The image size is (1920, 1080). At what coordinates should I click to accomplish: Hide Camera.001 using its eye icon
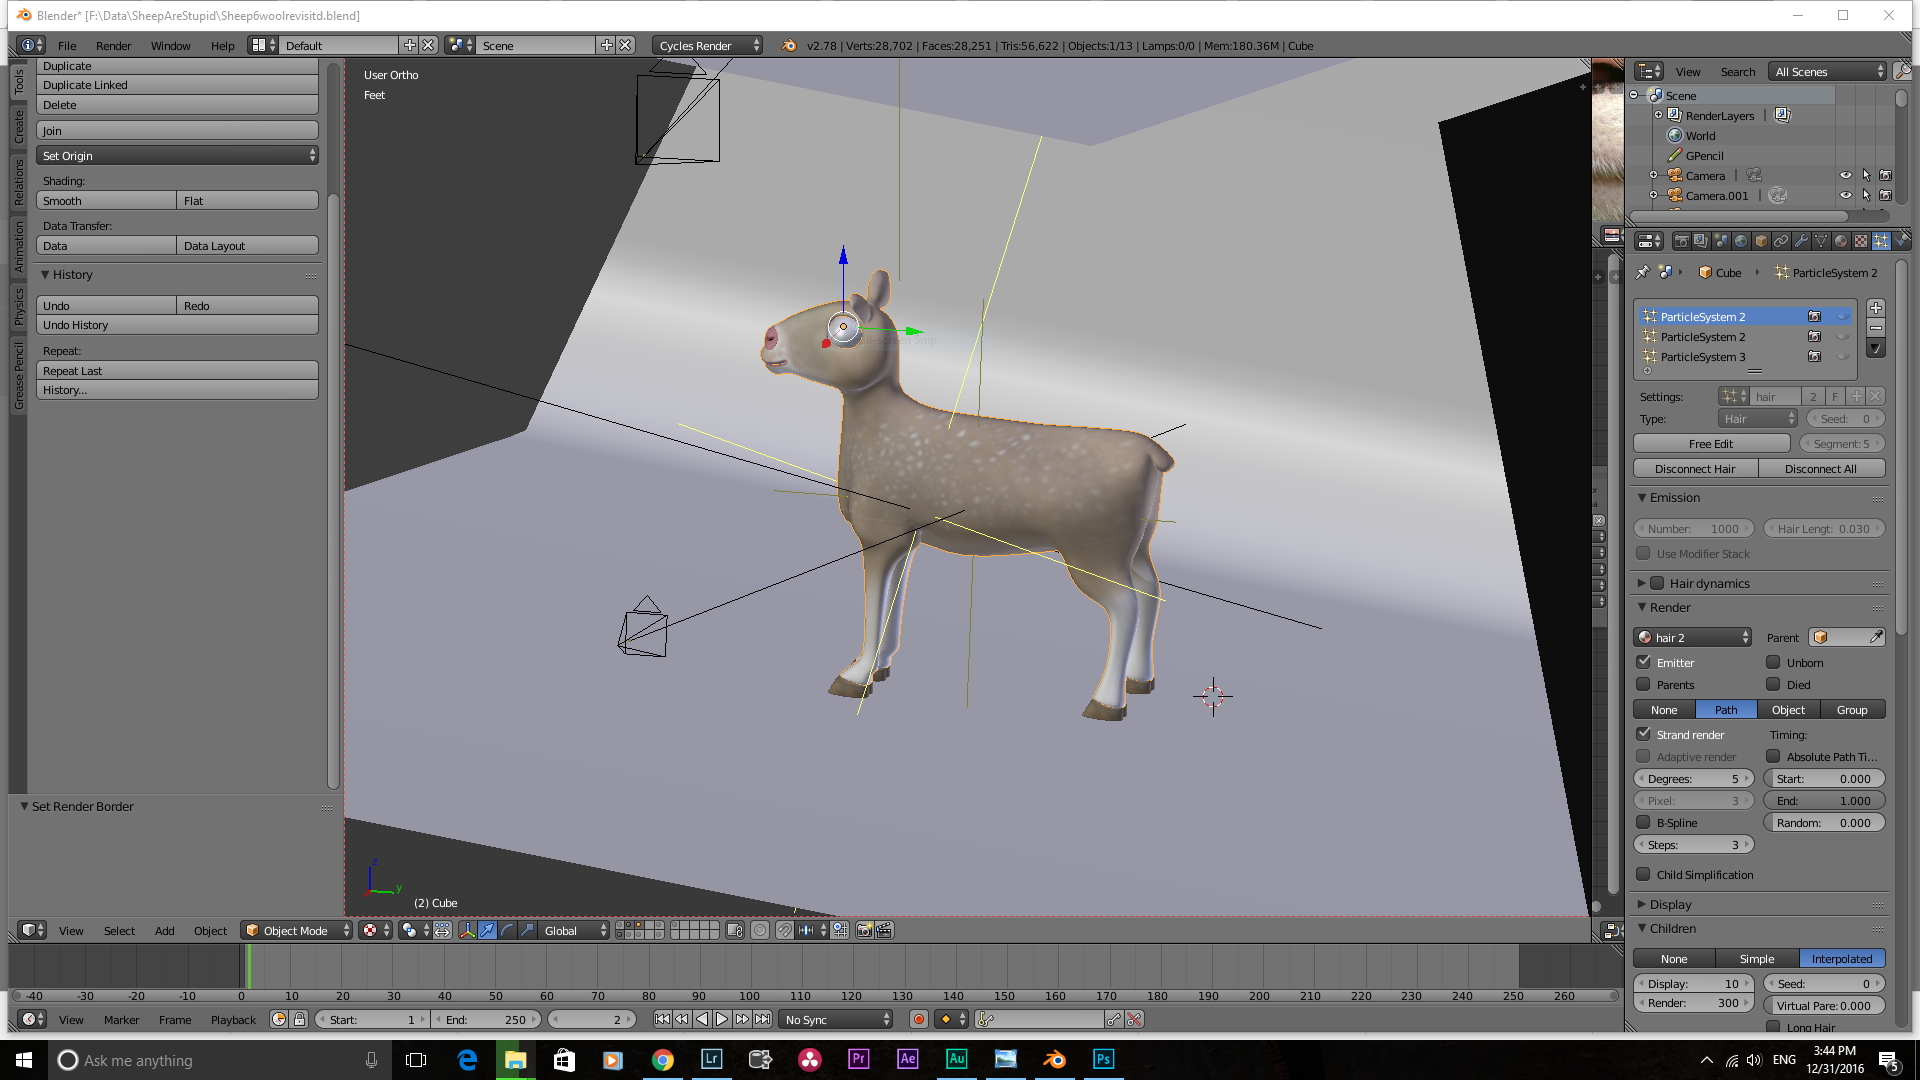(x=1846, y=195)
